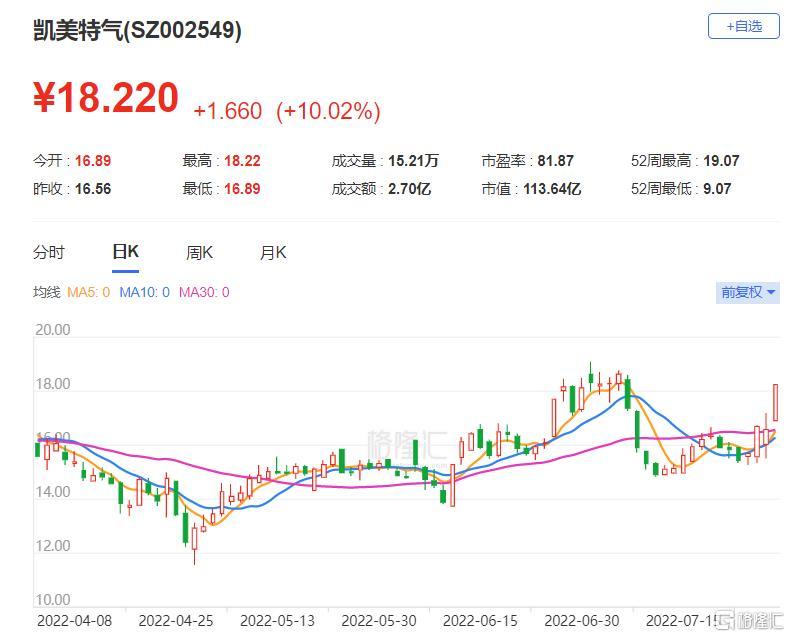Image resolution: width=790 pixels, height=637 pixels.
Task: Click the 18.00 price axis label
Action: 53,384
